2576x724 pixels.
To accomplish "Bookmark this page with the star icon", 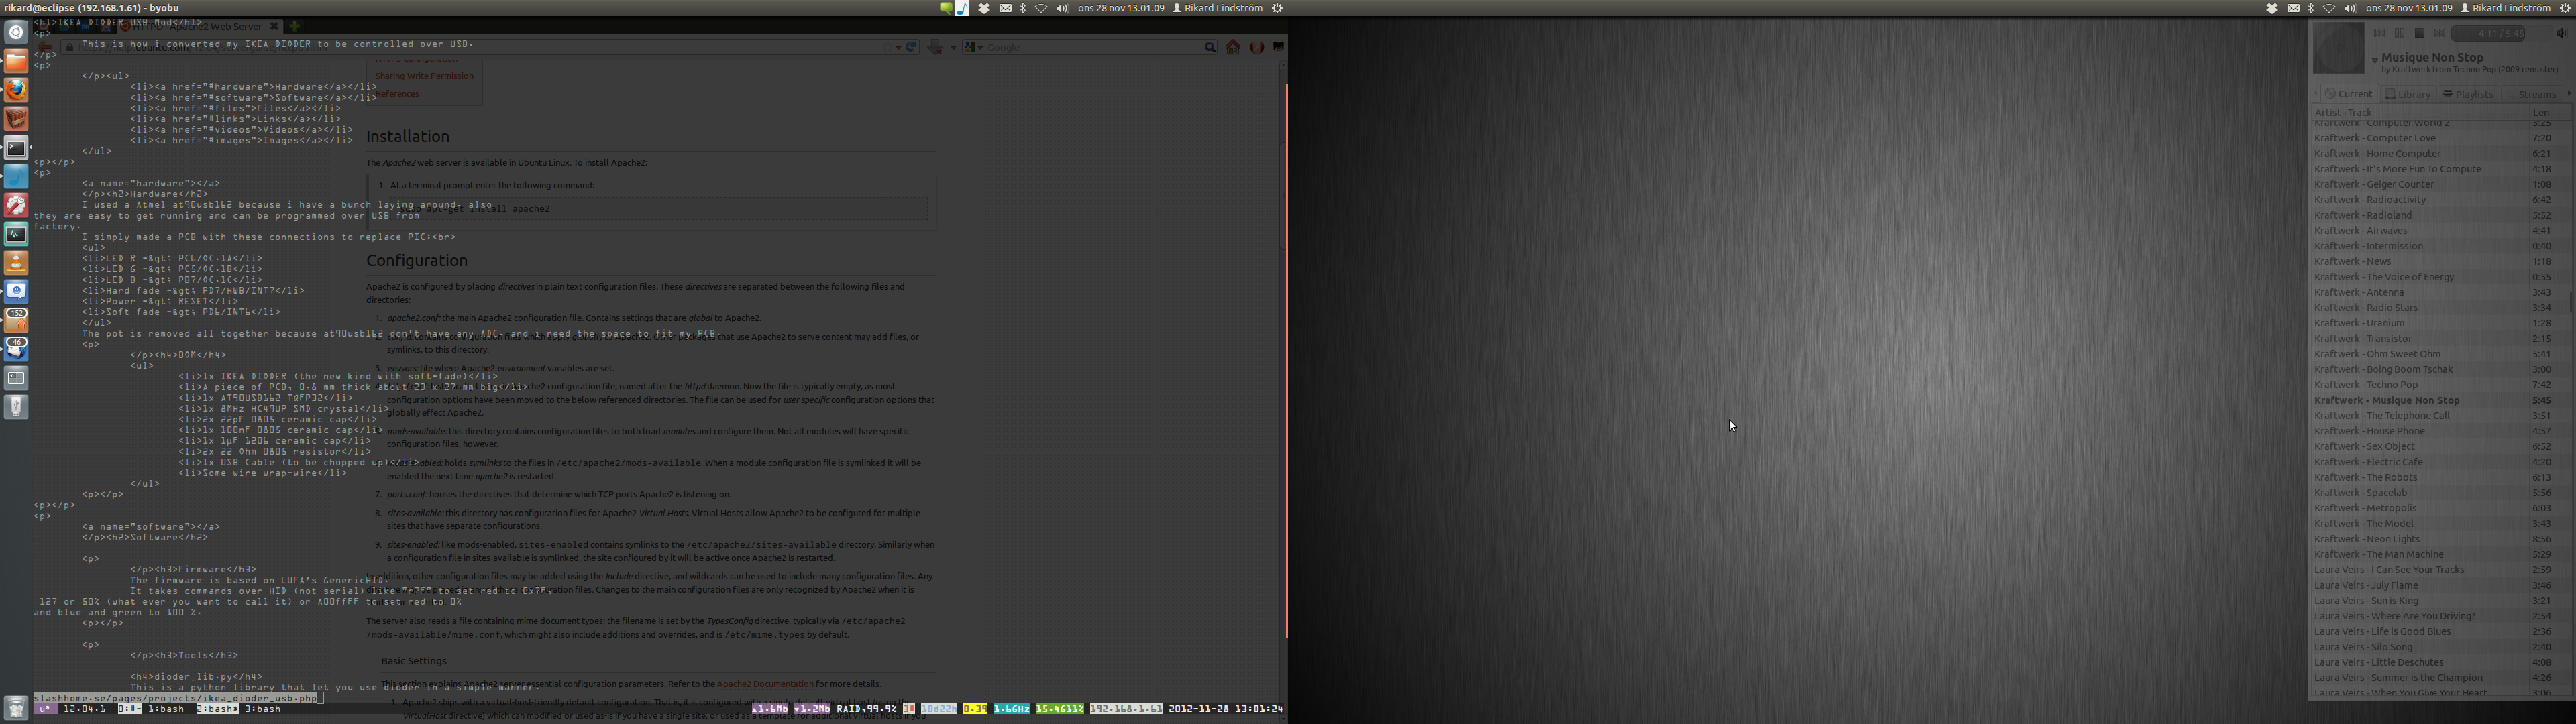I will [x=888, y=47].
